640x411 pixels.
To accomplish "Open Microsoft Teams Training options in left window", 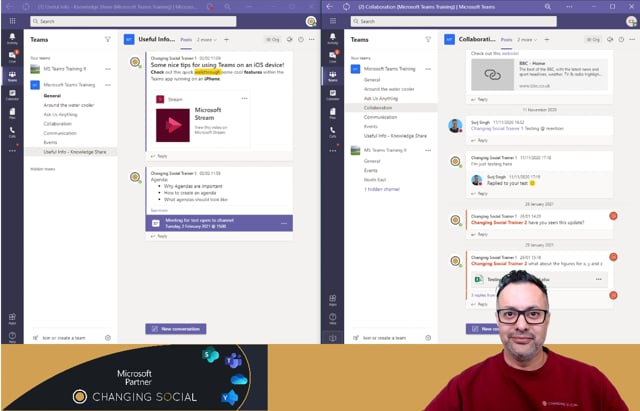I will (x=108, y=85).
